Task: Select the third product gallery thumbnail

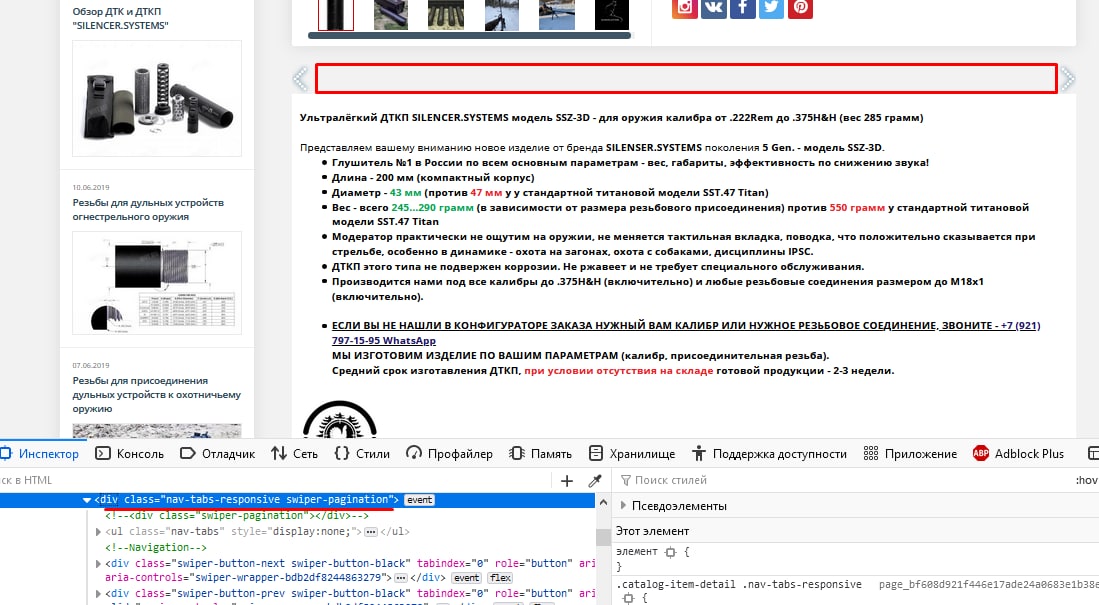Action: (x=446, y=15)
